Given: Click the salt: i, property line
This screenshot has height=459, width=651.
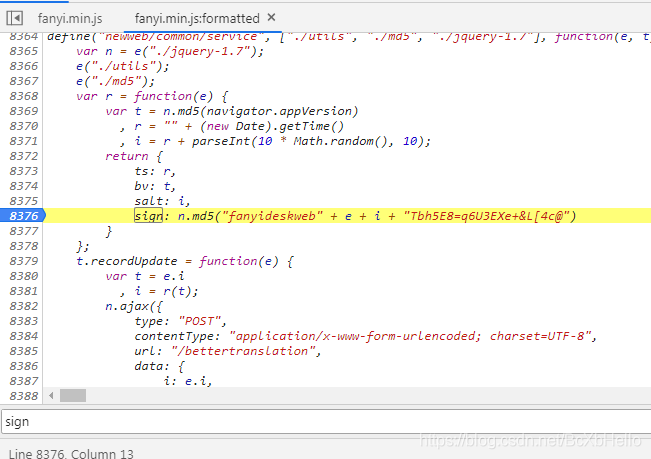Looking at the screenshot, I should (162, 201).
